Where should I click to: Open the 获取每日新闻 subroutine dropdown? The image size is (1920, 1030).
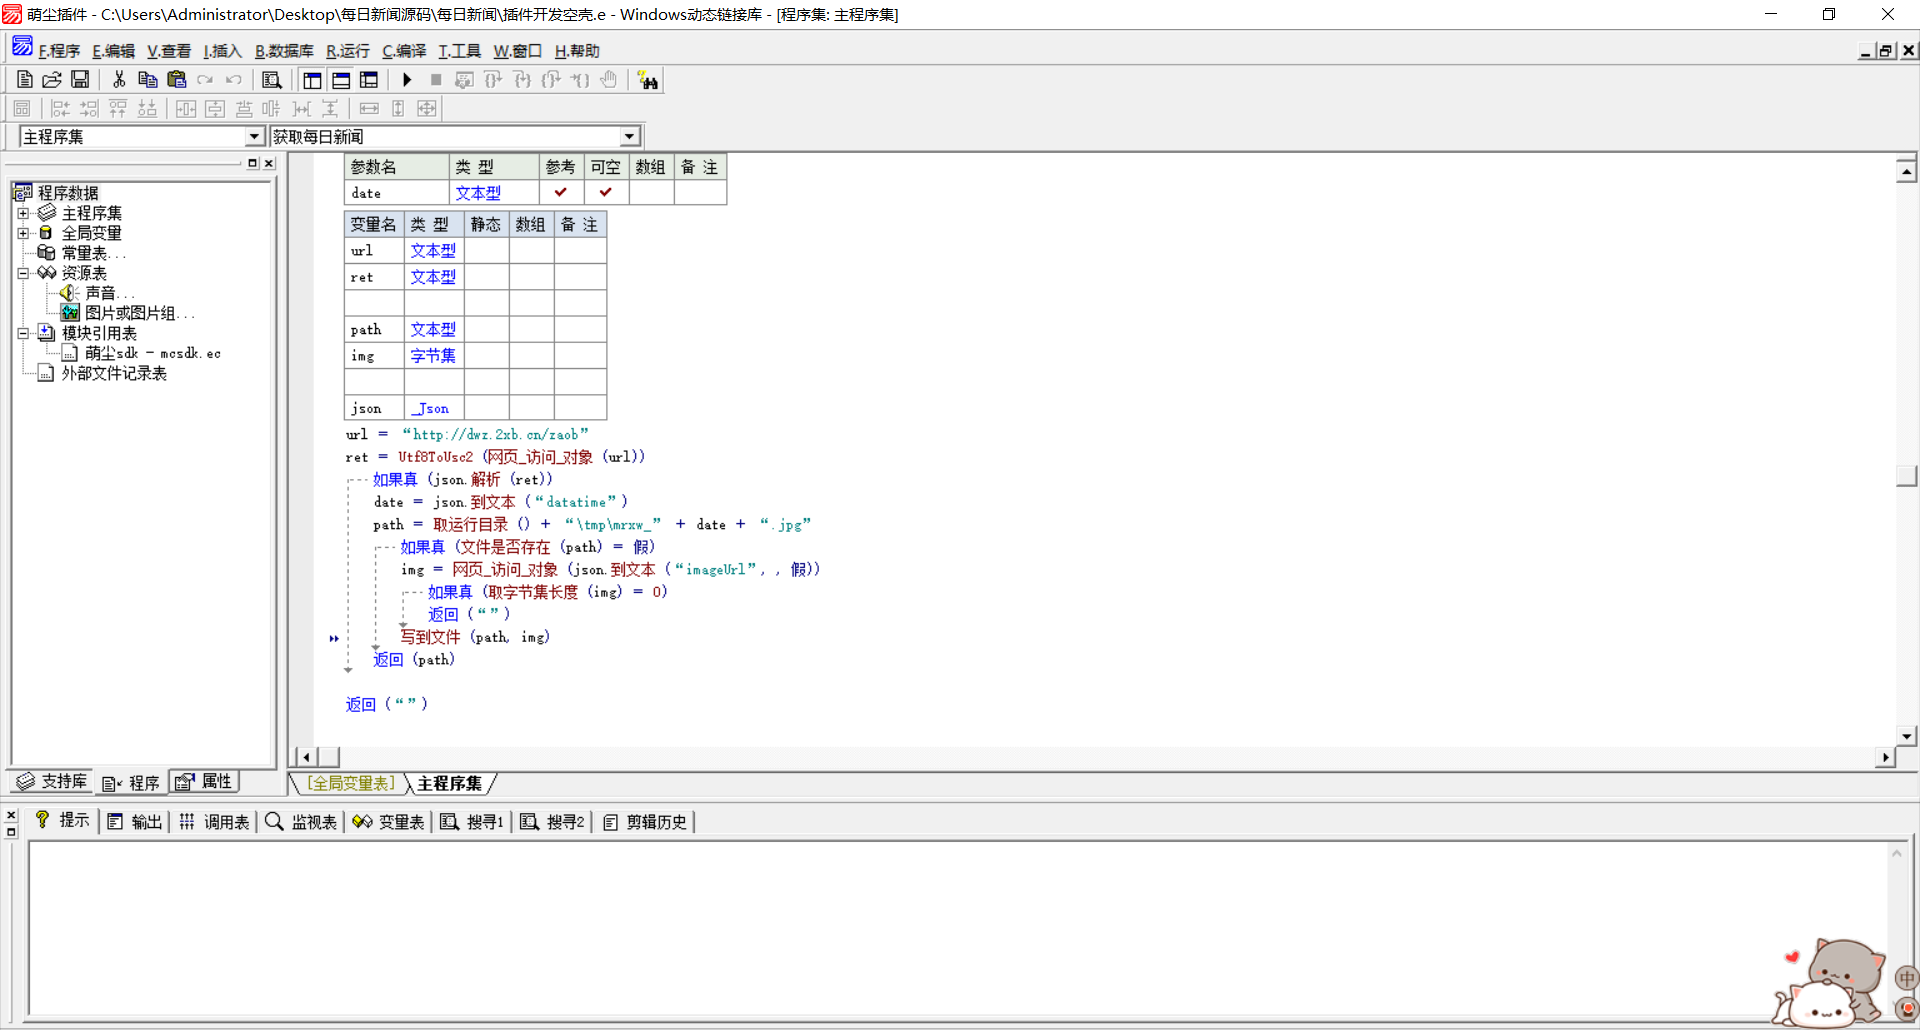(x=629, y=137)
